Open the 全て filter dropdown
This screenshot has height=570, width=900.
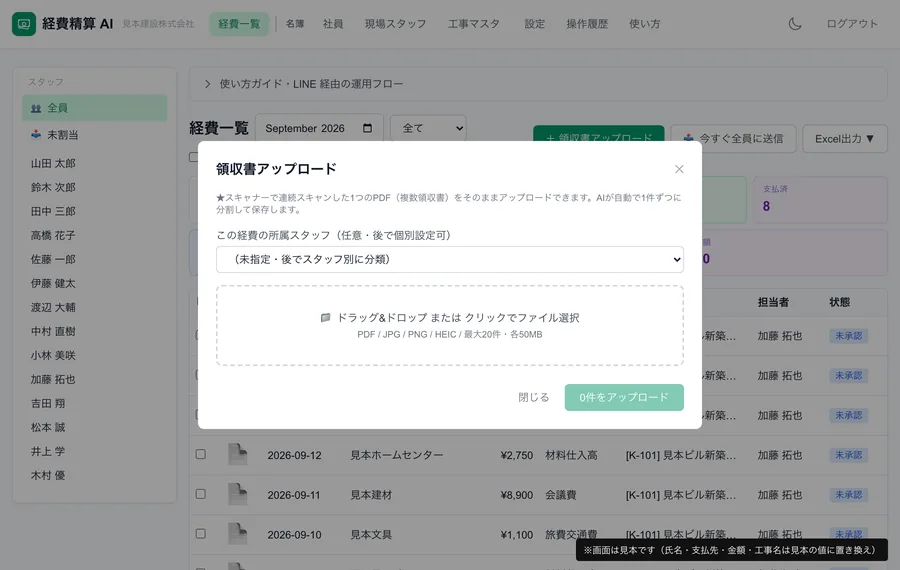click(x=428, y=128)
